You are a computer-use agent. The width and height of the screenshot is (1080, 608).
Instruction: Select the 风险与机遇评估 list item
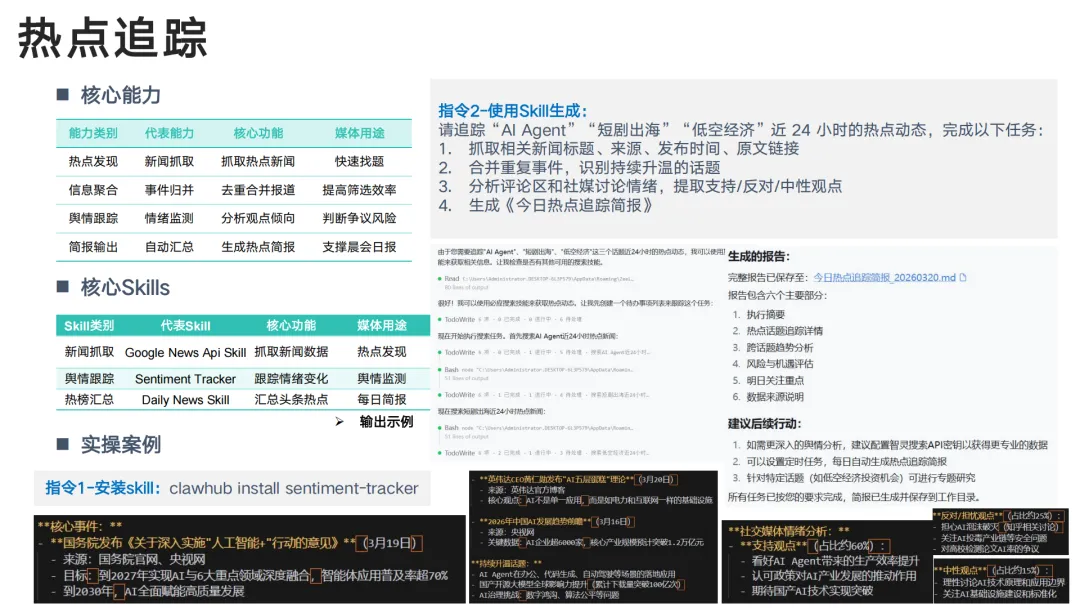click(780, 364)
